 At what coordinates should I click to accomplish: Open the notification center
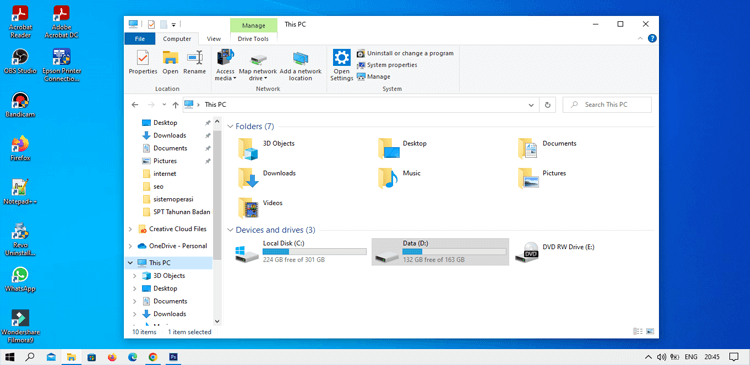pyautogui.click(x=733, y=357)
